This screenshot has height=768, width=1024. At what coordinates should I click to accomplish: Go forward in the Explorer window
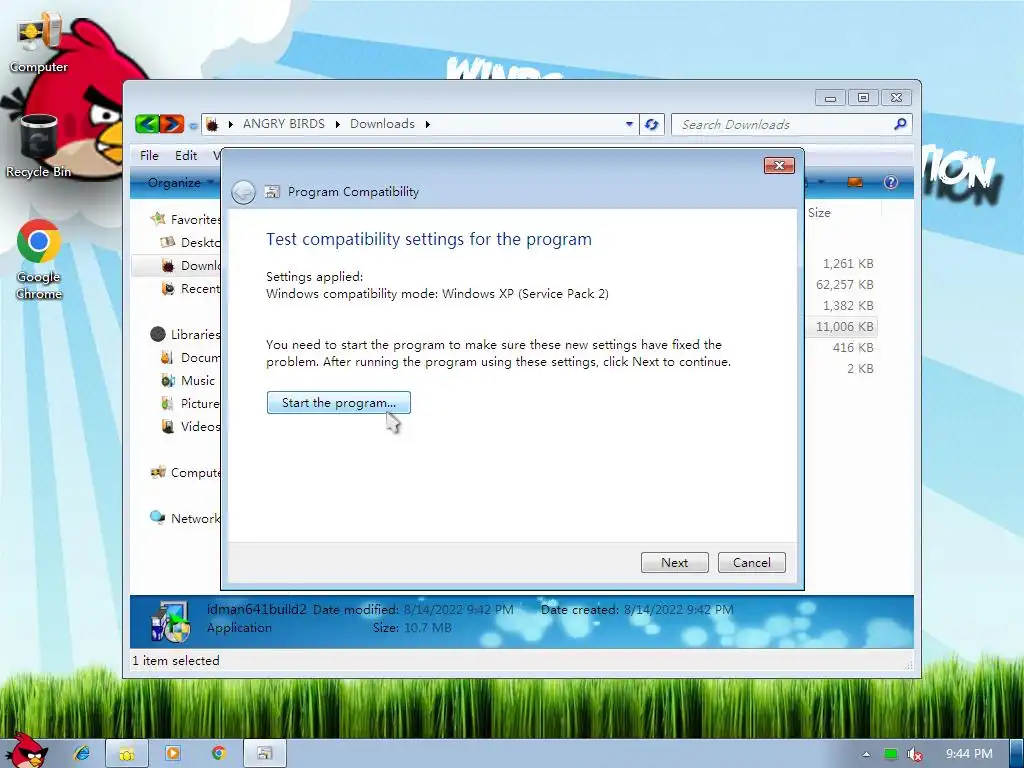(x=172, y=123)
